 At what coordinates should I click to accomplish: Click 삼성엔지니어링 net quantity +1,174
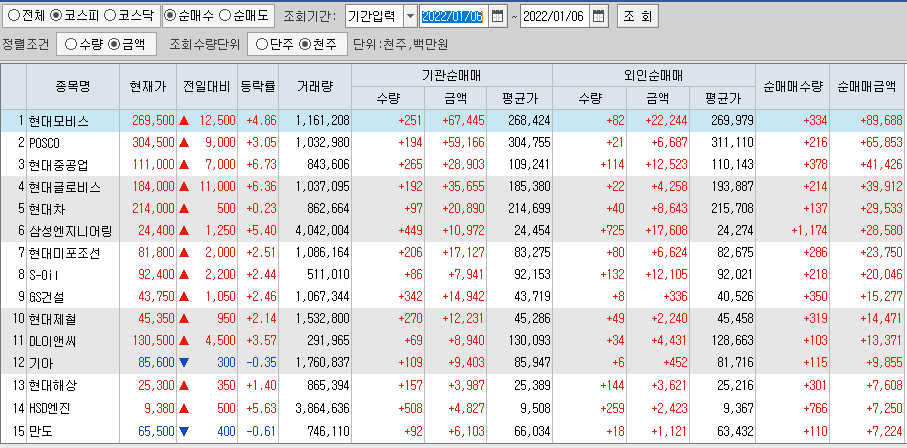[x=809, y=232]
